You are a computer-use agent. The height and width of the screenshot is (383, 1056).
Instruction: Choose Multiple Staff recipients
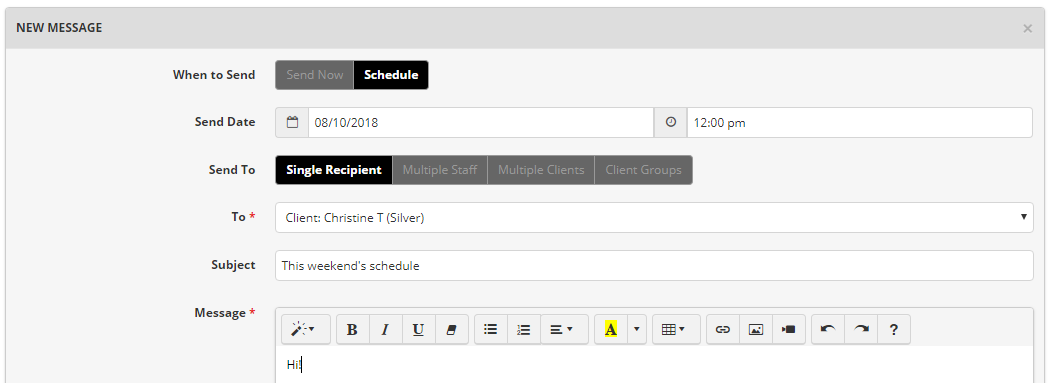click(x=440, y=170)
